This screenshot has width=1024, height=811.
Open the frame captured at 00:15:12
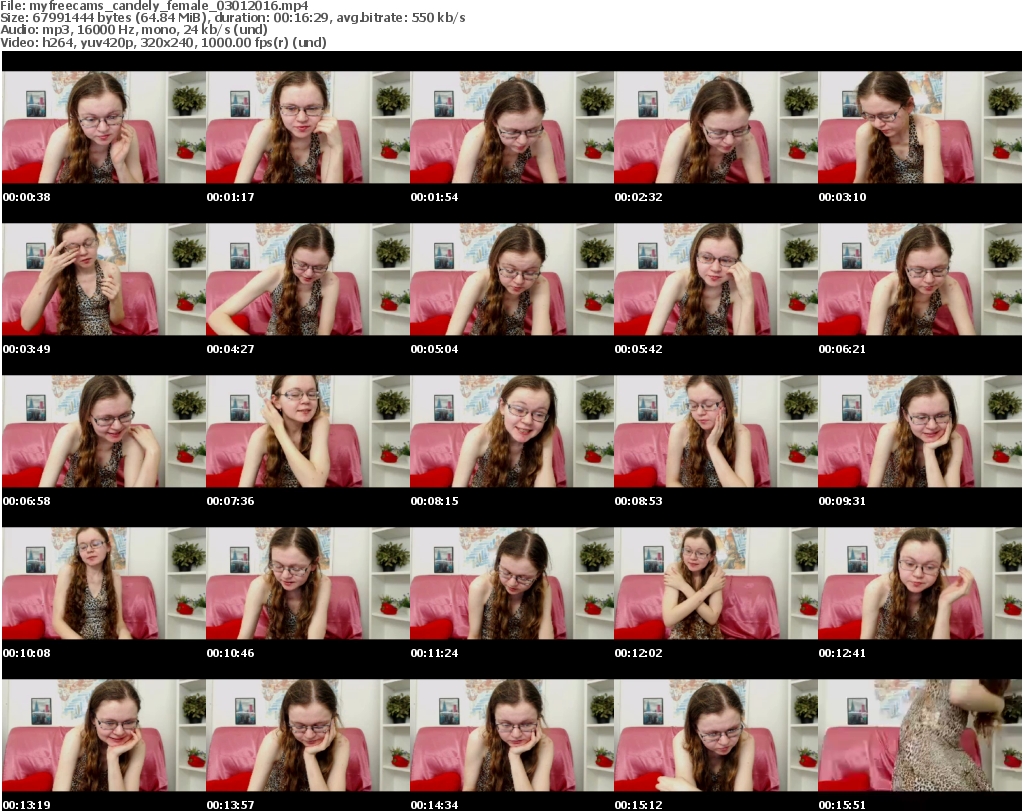(716, 735)
